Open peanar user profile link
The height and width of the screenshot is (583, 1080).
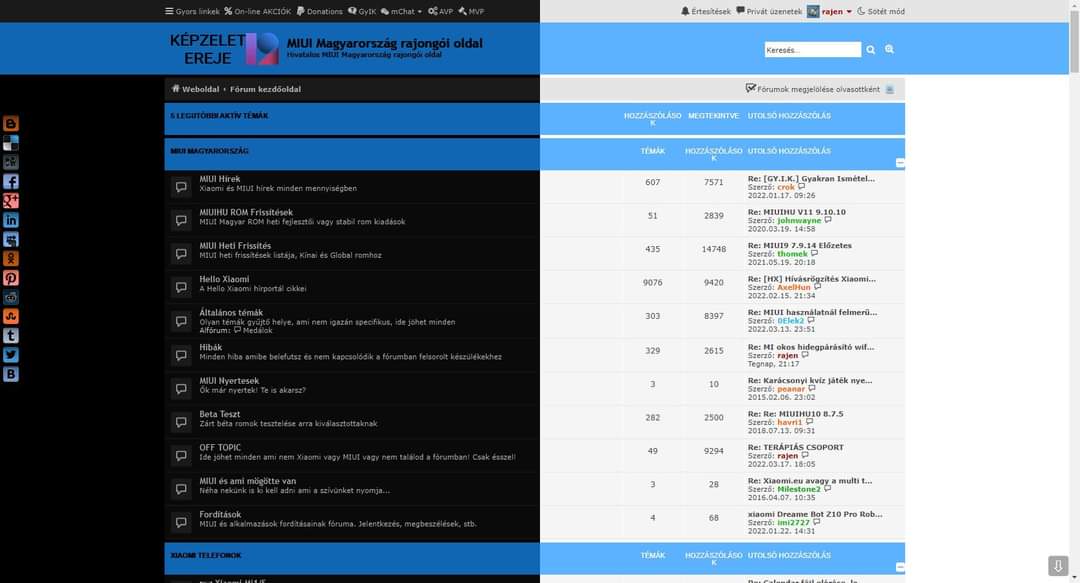coord(791,389)
